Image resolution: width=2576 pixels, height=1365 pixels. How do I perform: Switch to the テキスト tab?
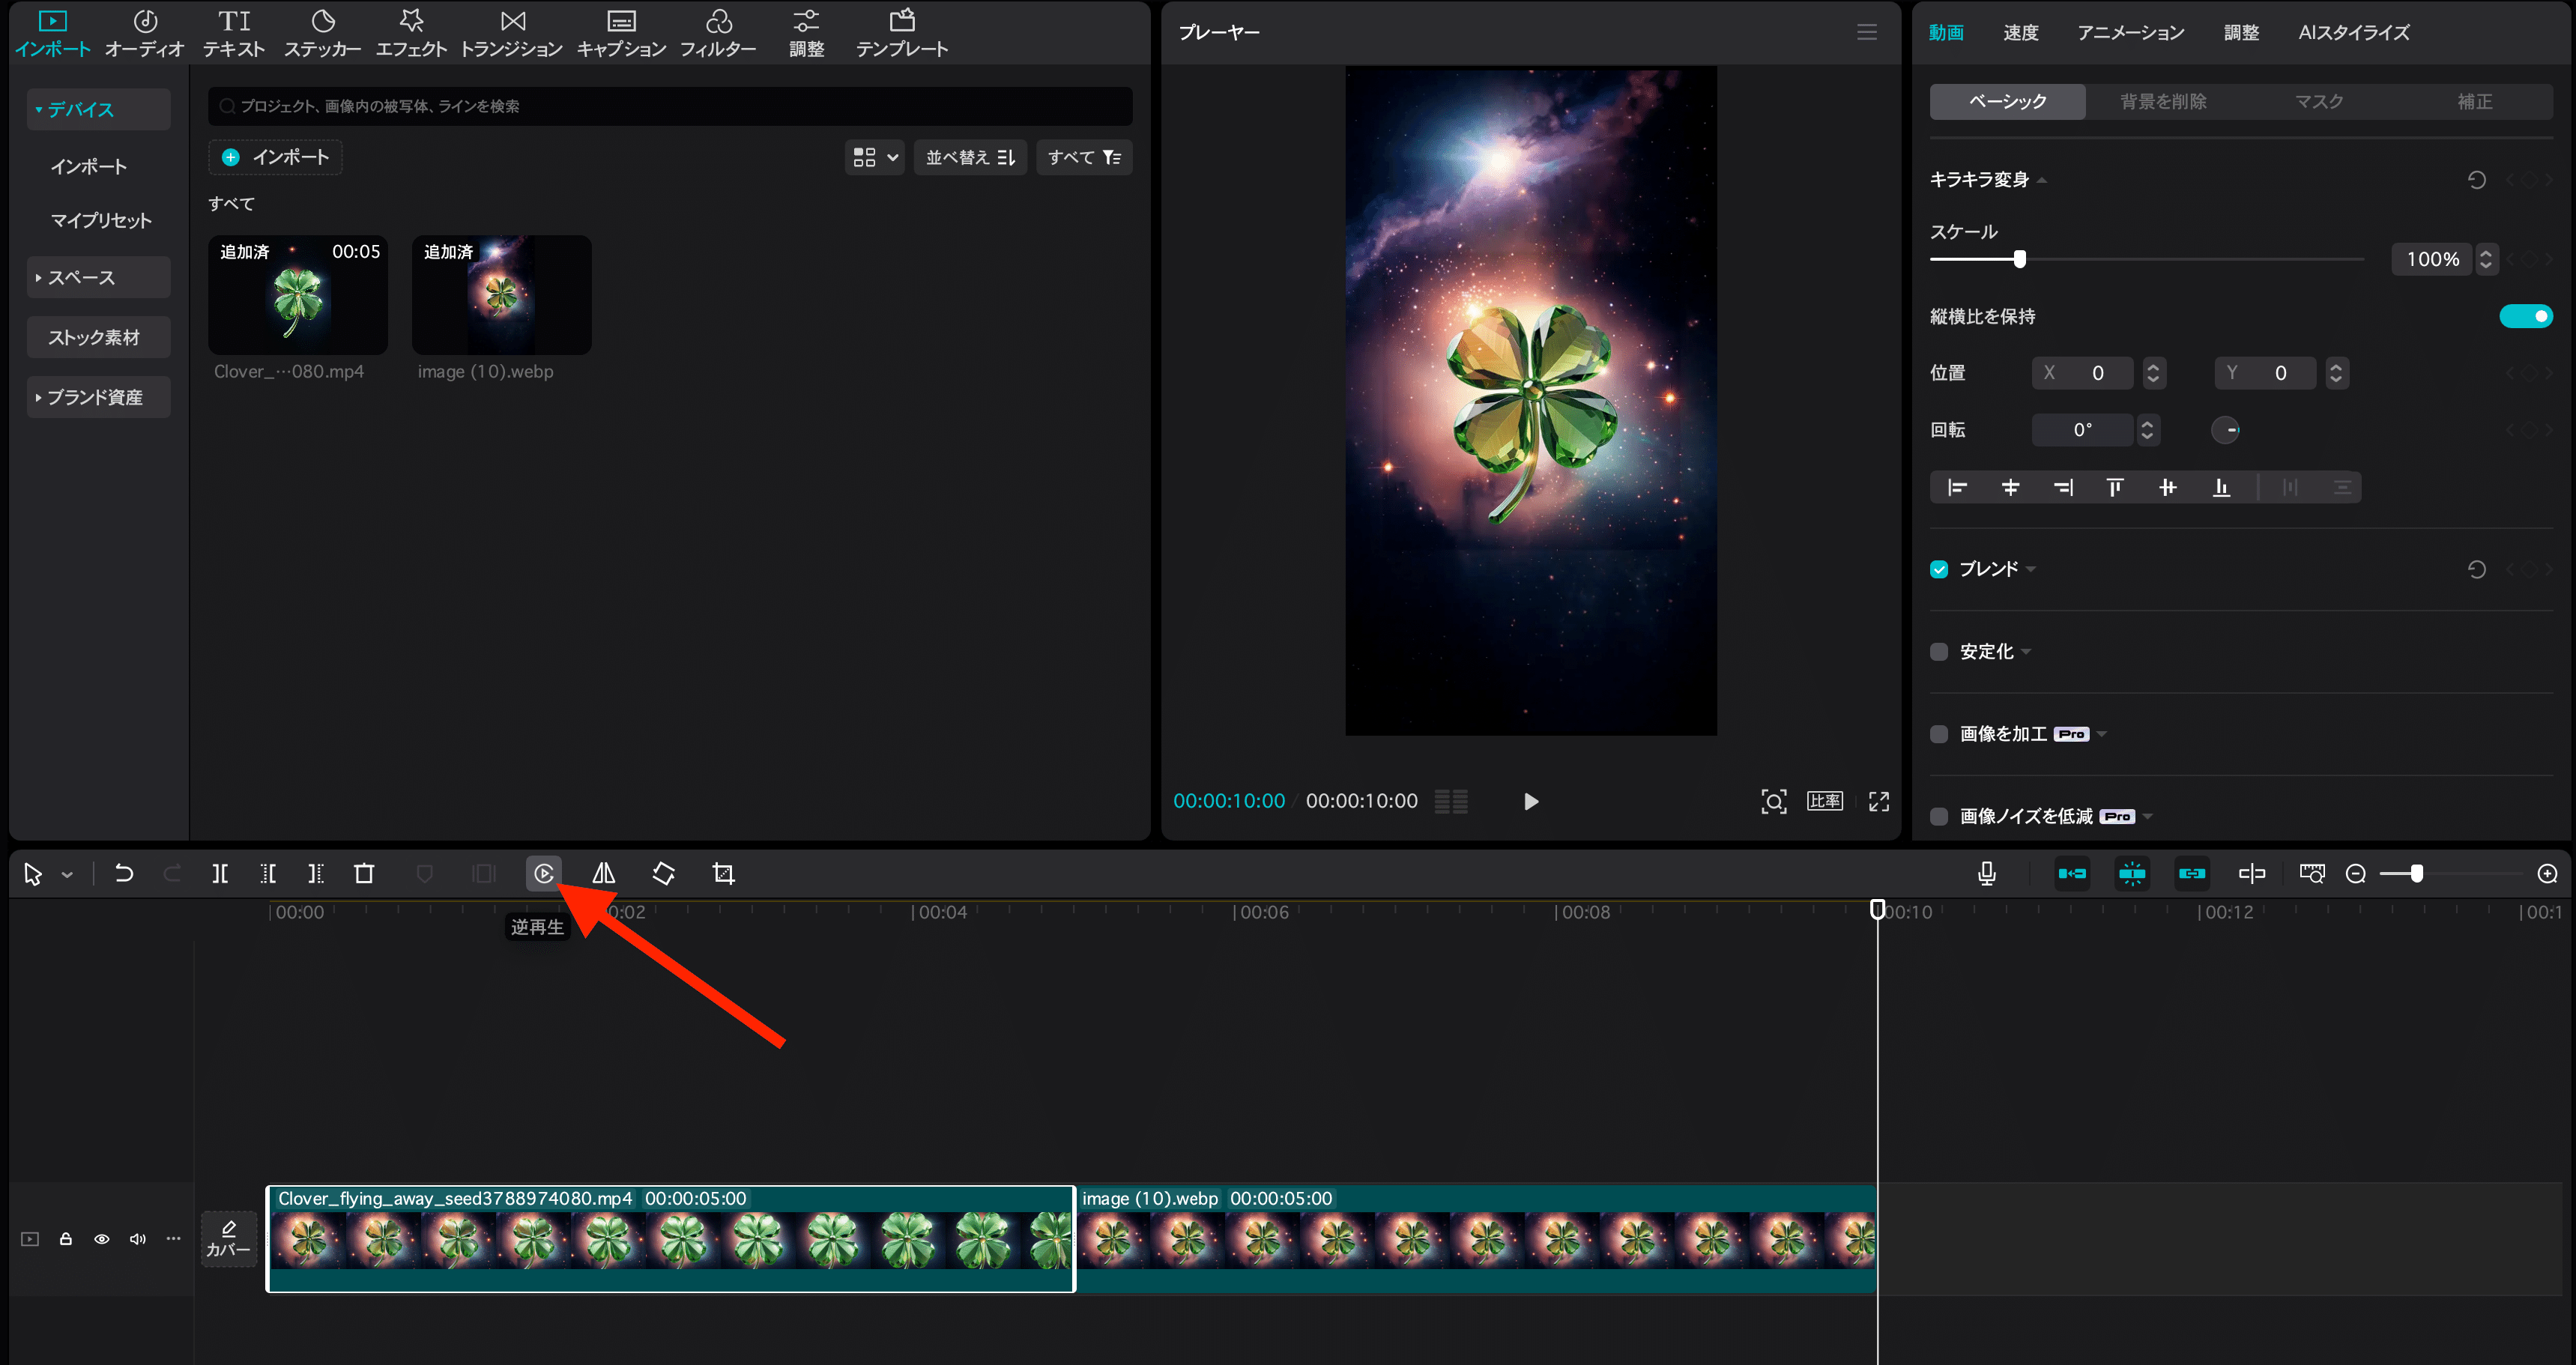[x=234, y=33]
